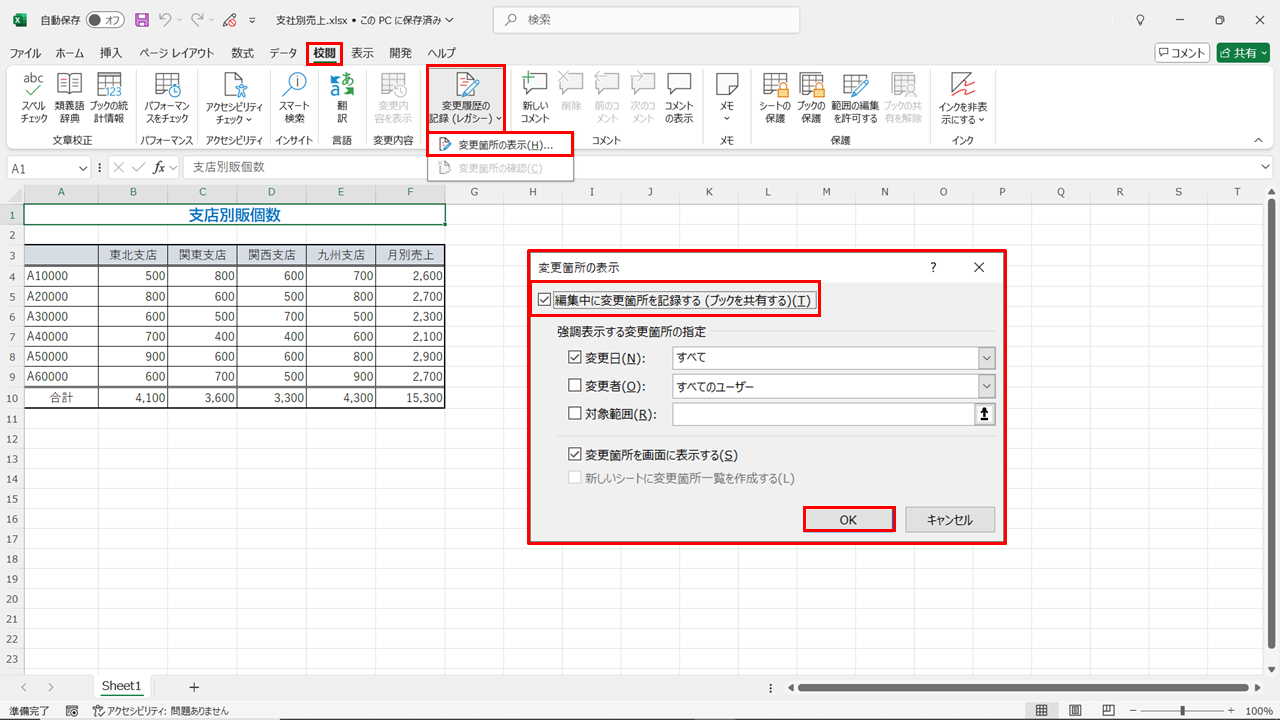The width and height of the screenshot is (1280, 720).
Task: Toggle 変更箇所を画面に表示する checkbox
Action: 574,455
